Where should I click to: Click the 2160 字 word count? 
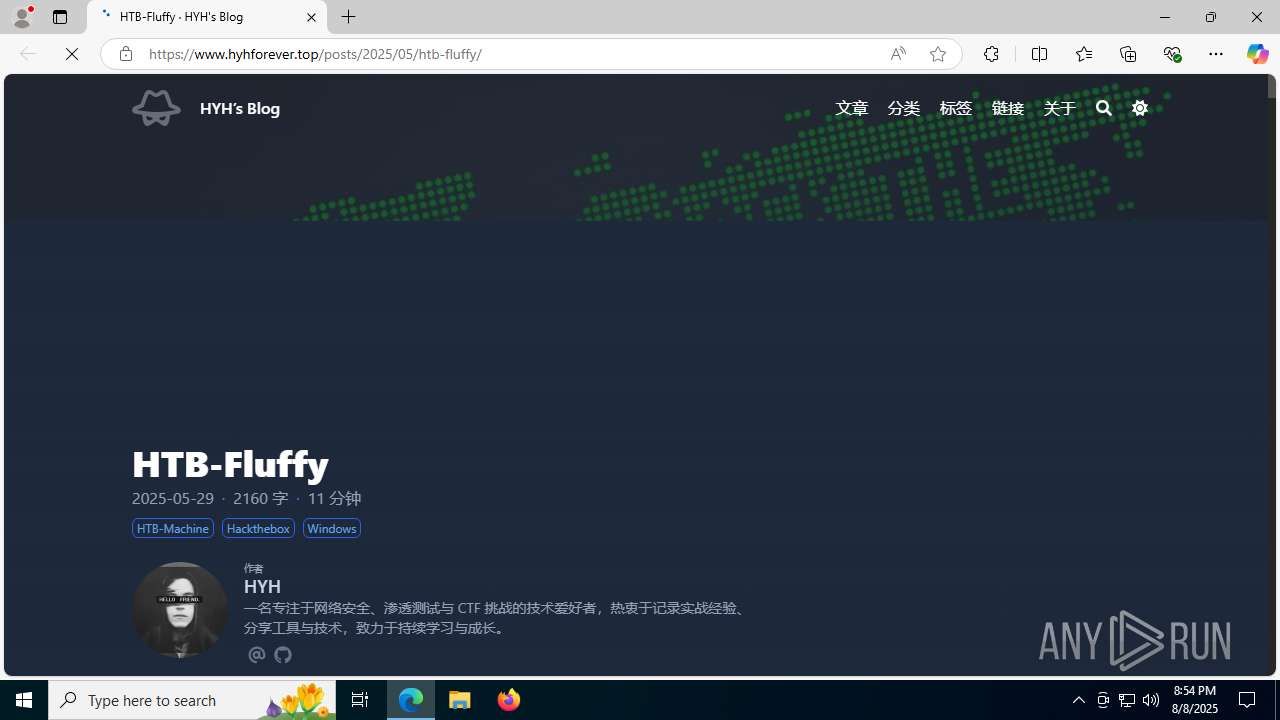[260, 498]
